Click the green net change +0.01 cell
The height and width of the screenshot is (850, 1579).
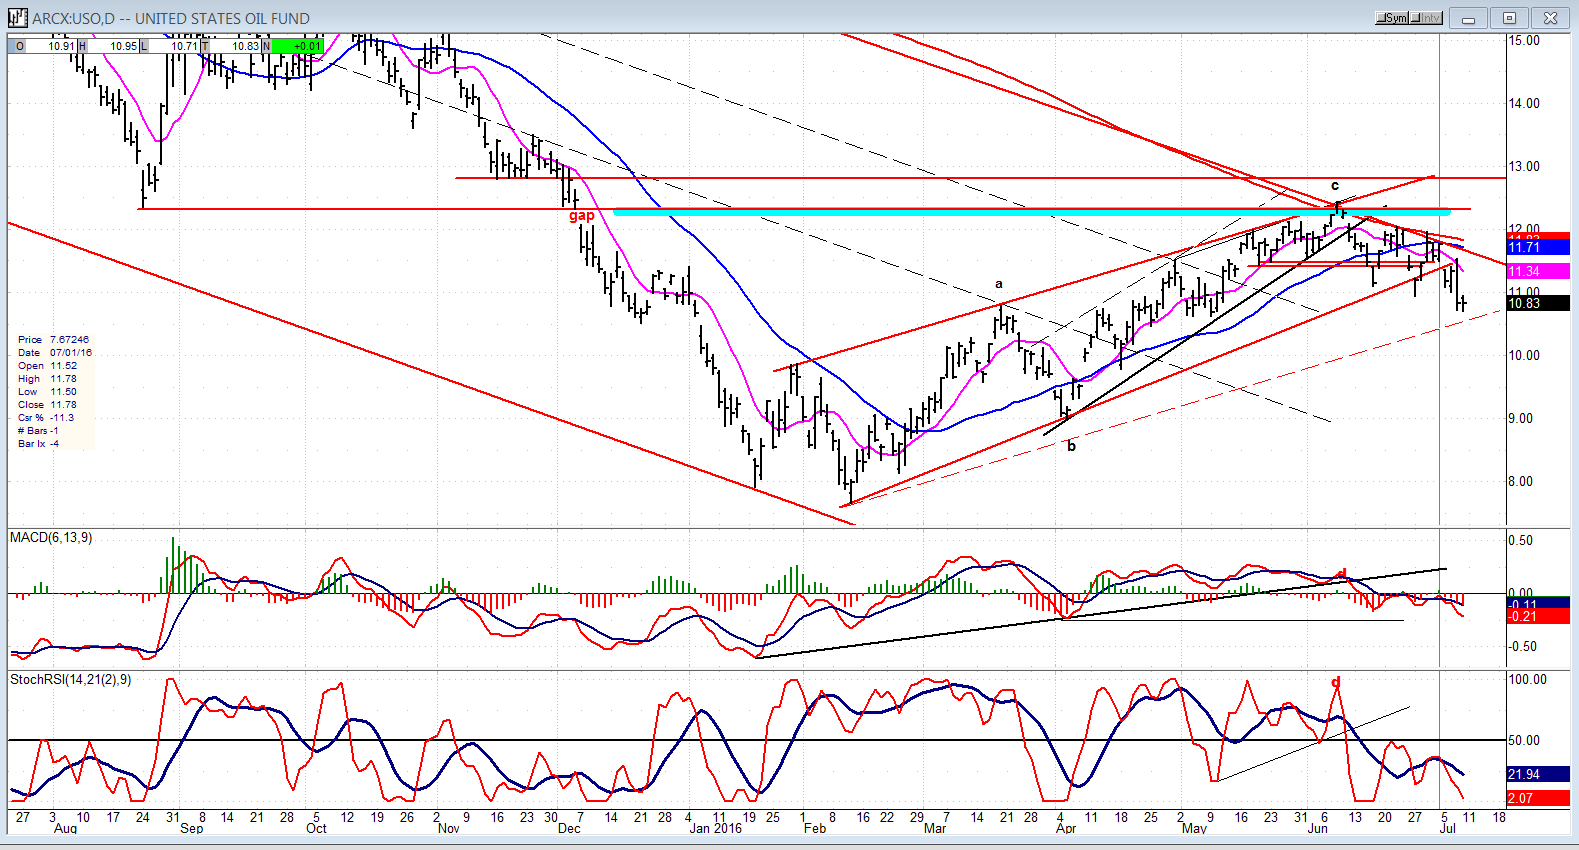(298, 46)
